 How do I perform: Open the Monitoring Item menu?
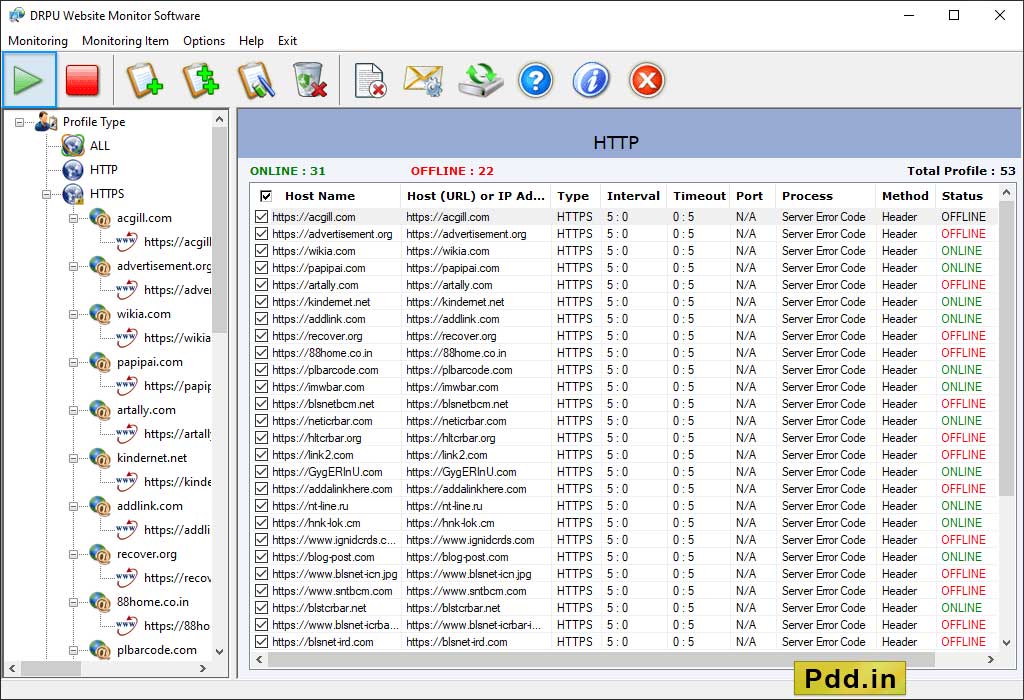125,40
